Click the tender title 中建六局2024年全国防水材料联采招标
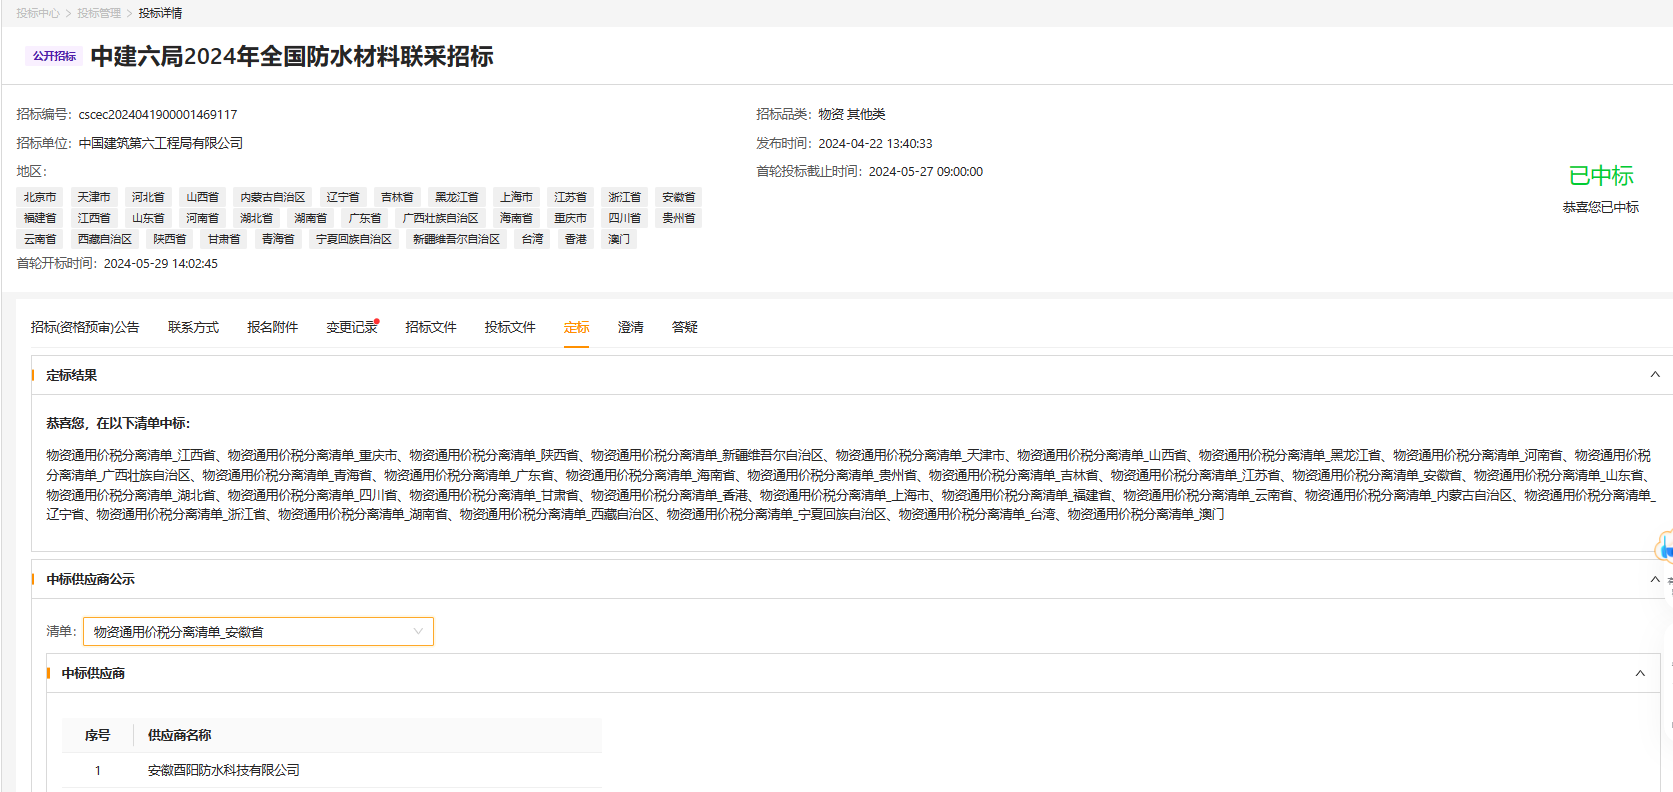The width and height of the screenshot is (1673, 792). (x=292, y=56)
